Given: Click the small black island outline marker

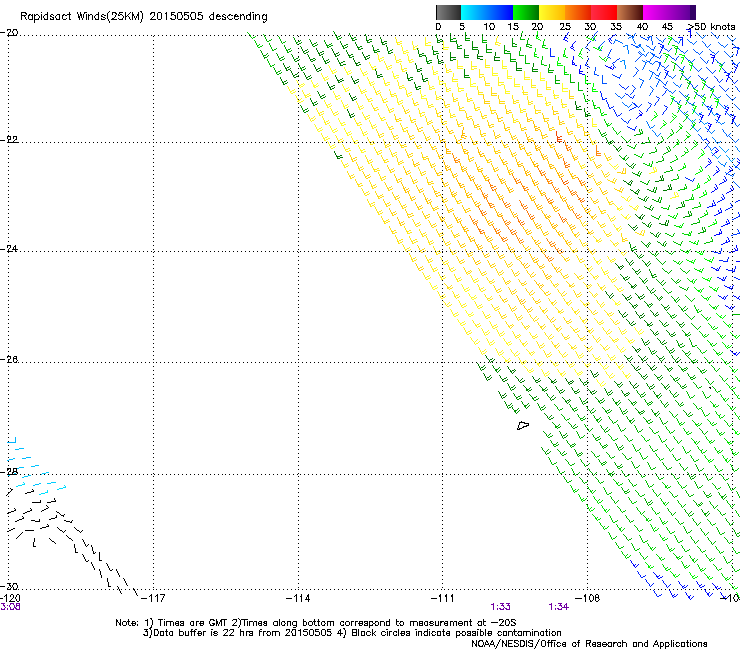Looking at the screenshot, I should coord(523,426).
